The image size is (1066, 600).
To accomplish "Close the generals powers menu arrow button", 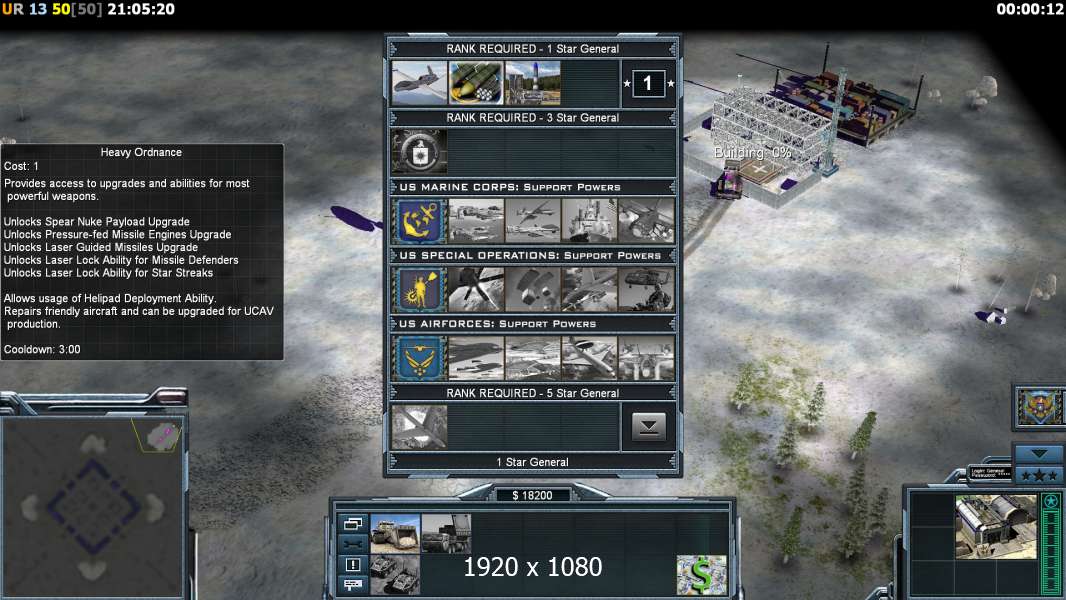I will (649, 427).
